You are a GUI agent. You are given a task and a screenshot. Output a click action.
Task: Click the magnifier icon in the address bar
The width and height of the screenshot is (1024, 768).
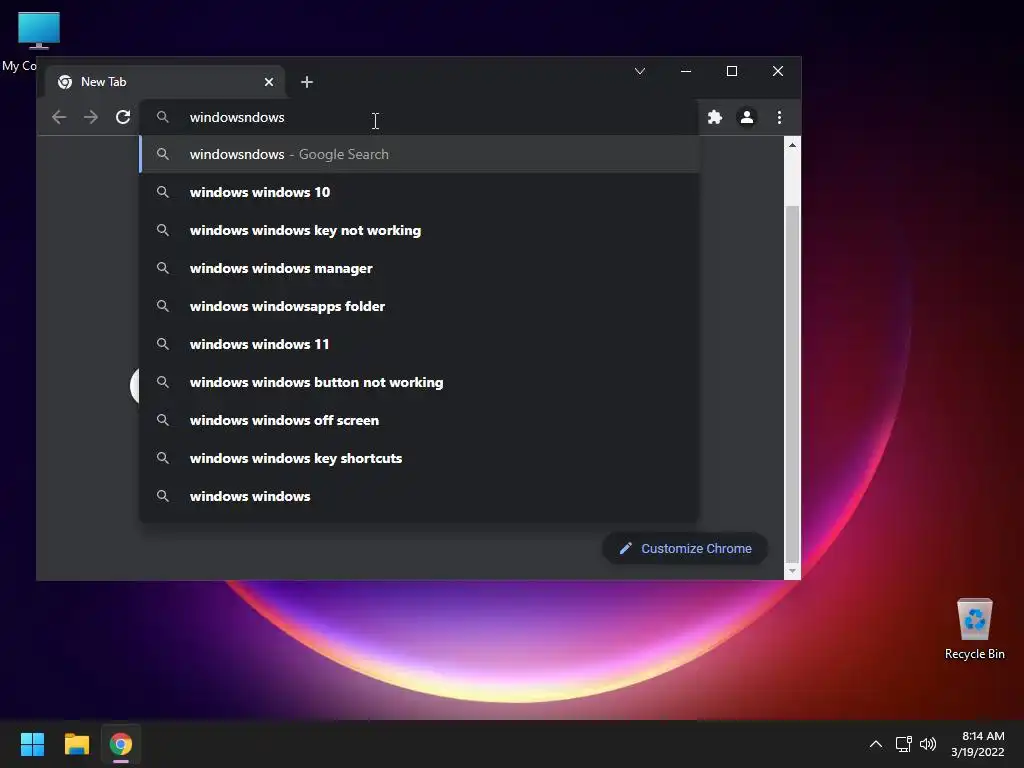pos(163,118)
